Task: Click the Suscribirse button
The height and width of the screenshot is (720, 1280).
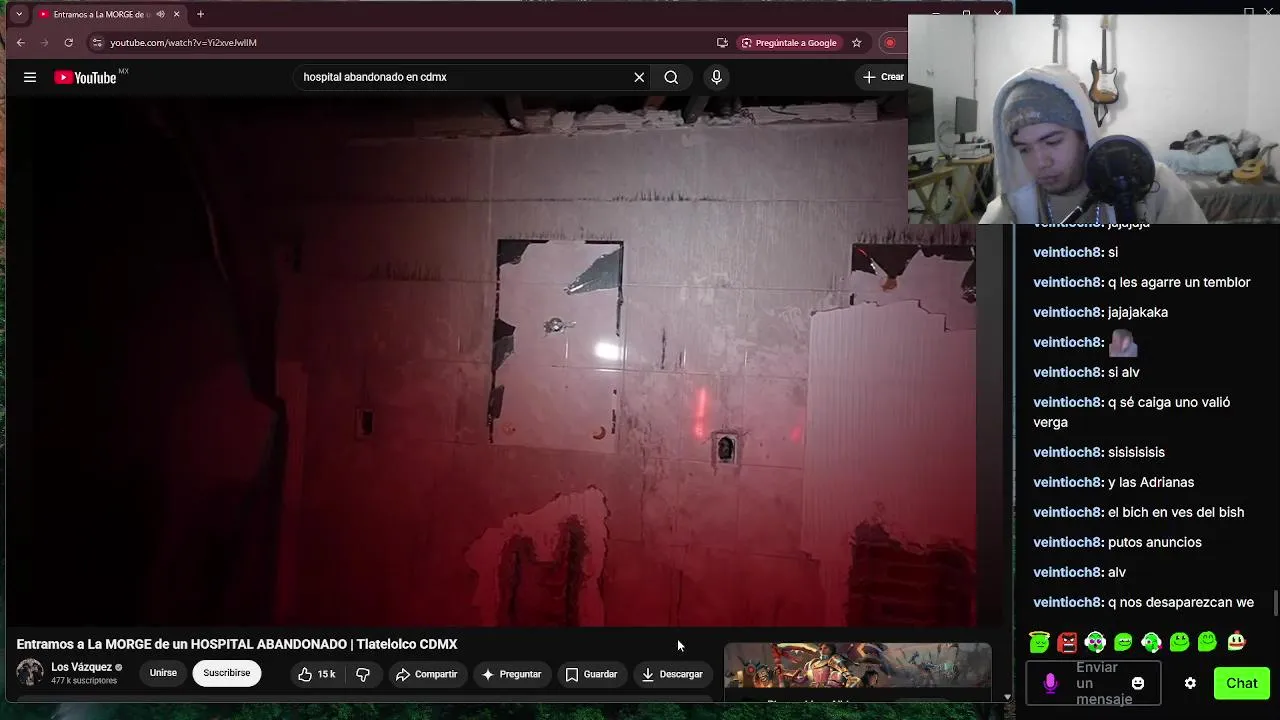Action: [x=227, y=673]
